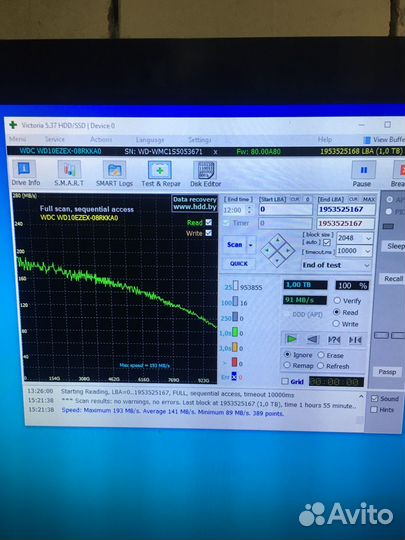This screenshot has width=405, height=540.
Task: Click the random seek ▶?◀ button
Action: point(334,340)
